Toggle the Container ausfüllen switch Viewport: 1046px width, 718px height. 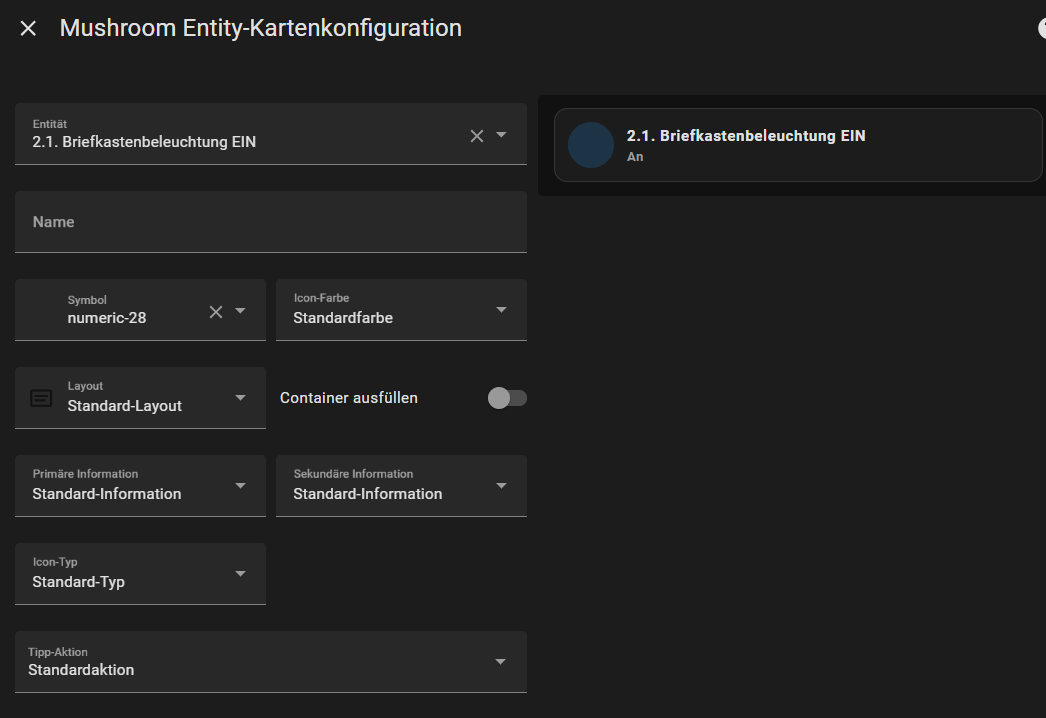[507, 398]
